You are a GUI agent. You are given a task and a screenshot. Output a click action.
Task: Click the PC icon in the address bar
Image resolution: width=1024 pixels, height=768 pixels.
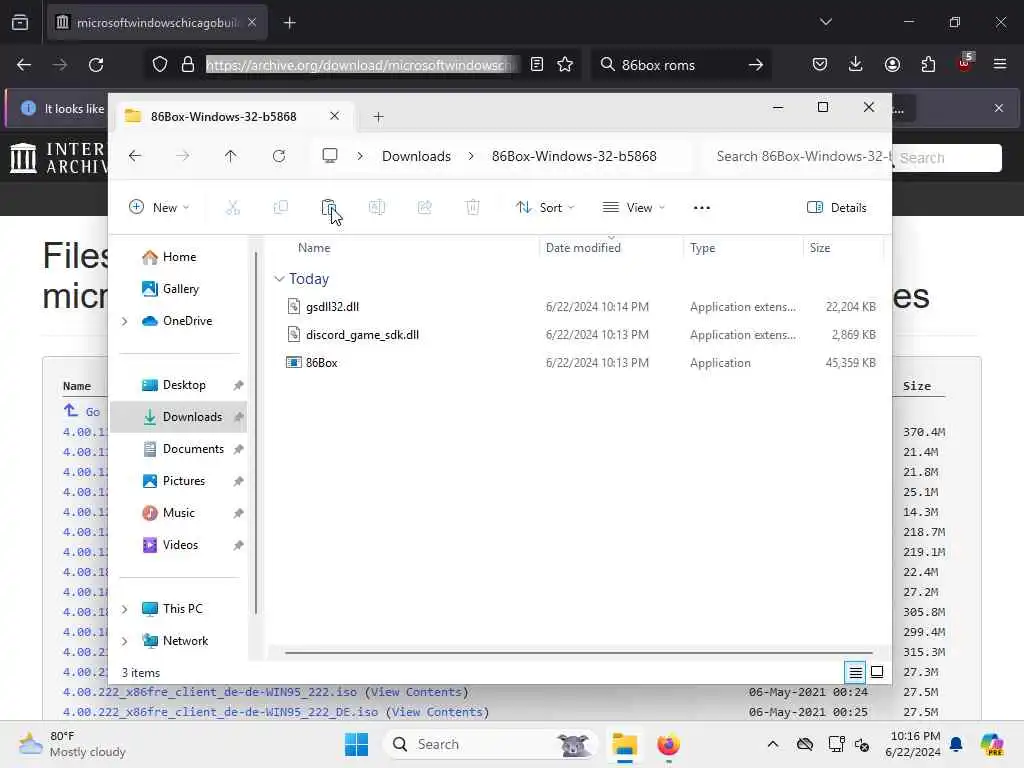tap(330, 156)
